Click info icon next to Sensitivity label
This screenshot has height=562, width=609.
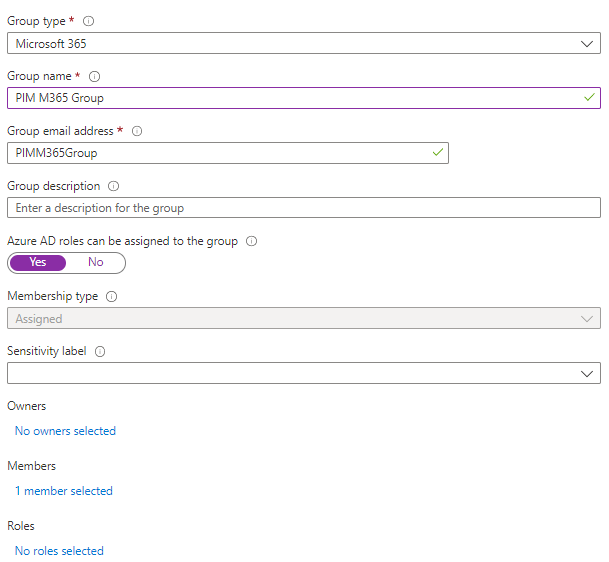point(100,352)
